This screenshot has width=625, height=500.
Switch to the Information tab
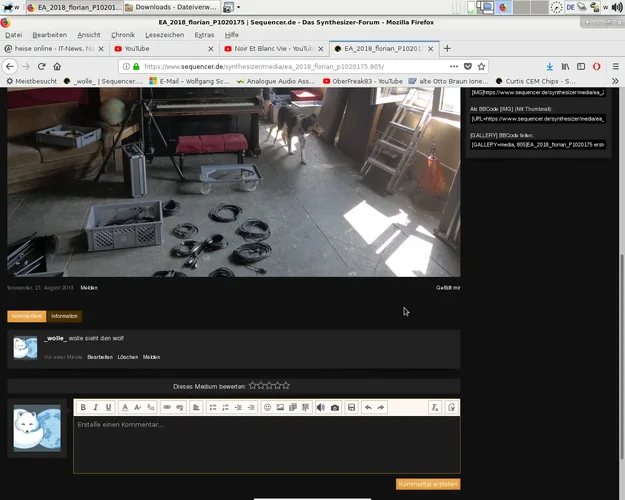click(64, 316)
